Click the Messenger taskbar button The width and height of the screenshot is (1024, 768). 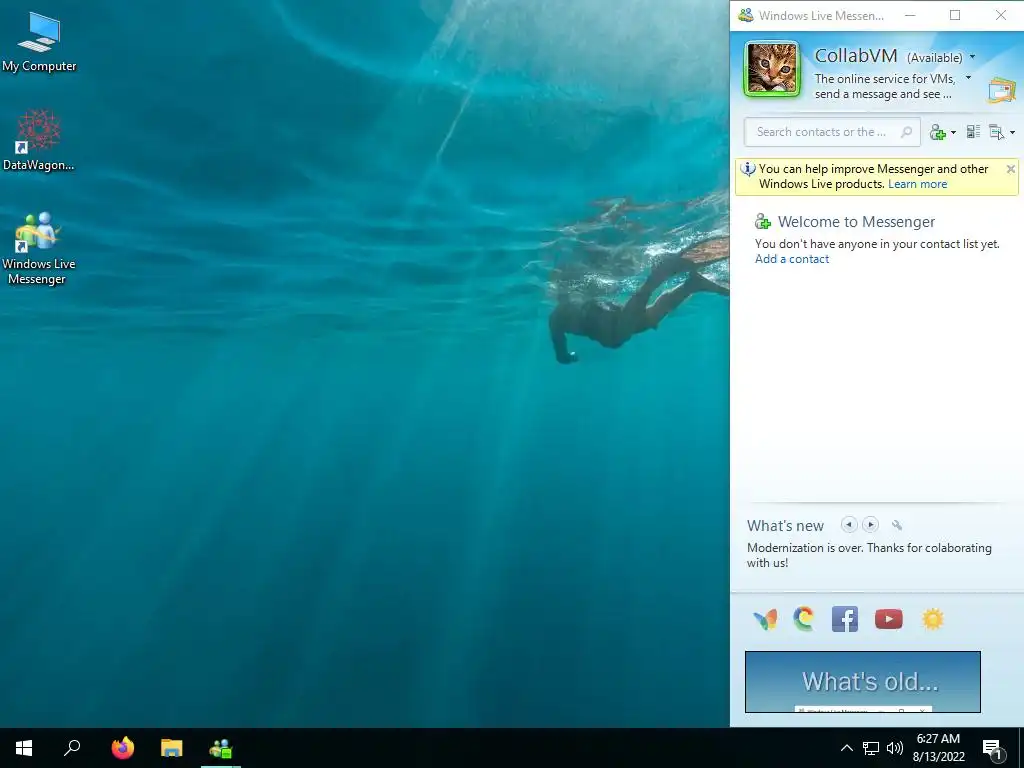click(221, 748)
